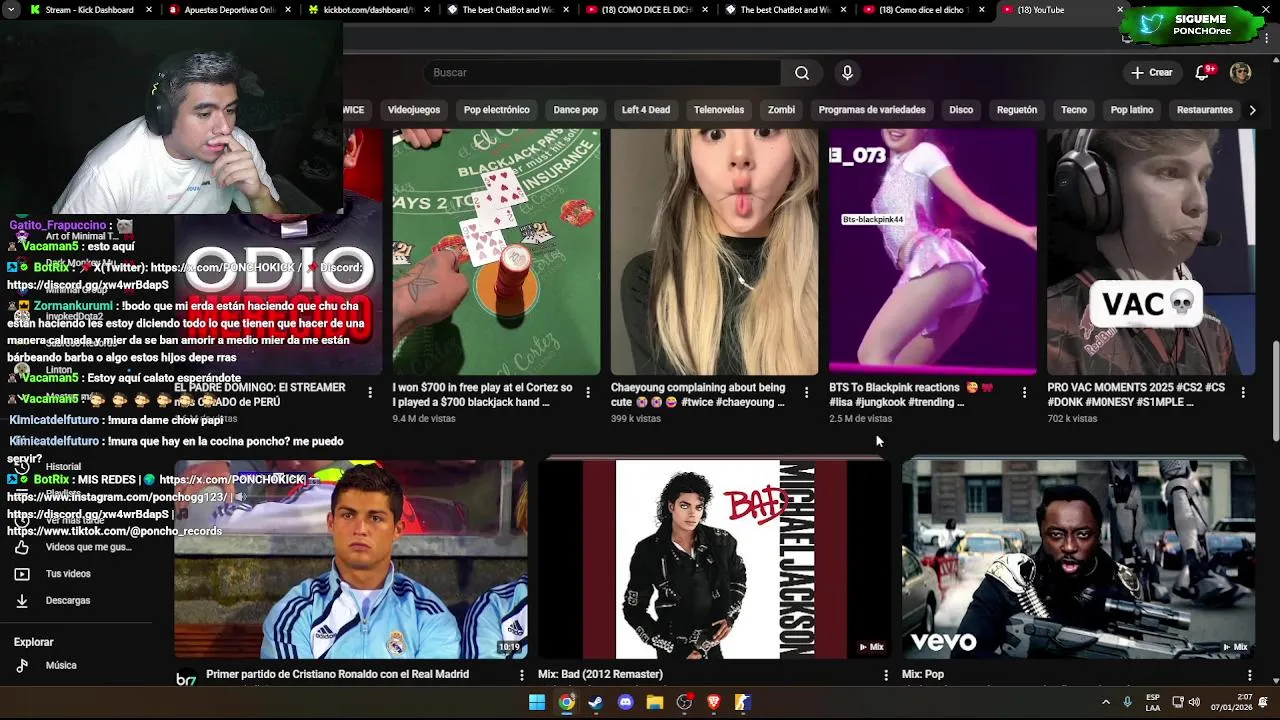
Task: Open Brave browser from the taskbar
Action: pyautogui.click(x=714, y=702)
